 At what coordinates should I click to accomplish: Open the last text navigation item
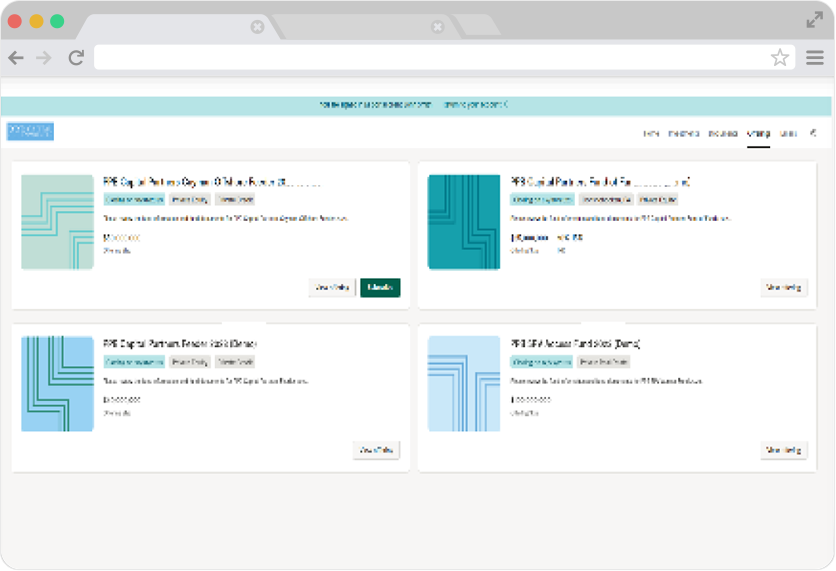pyautogui.click(x=788, y=133)
